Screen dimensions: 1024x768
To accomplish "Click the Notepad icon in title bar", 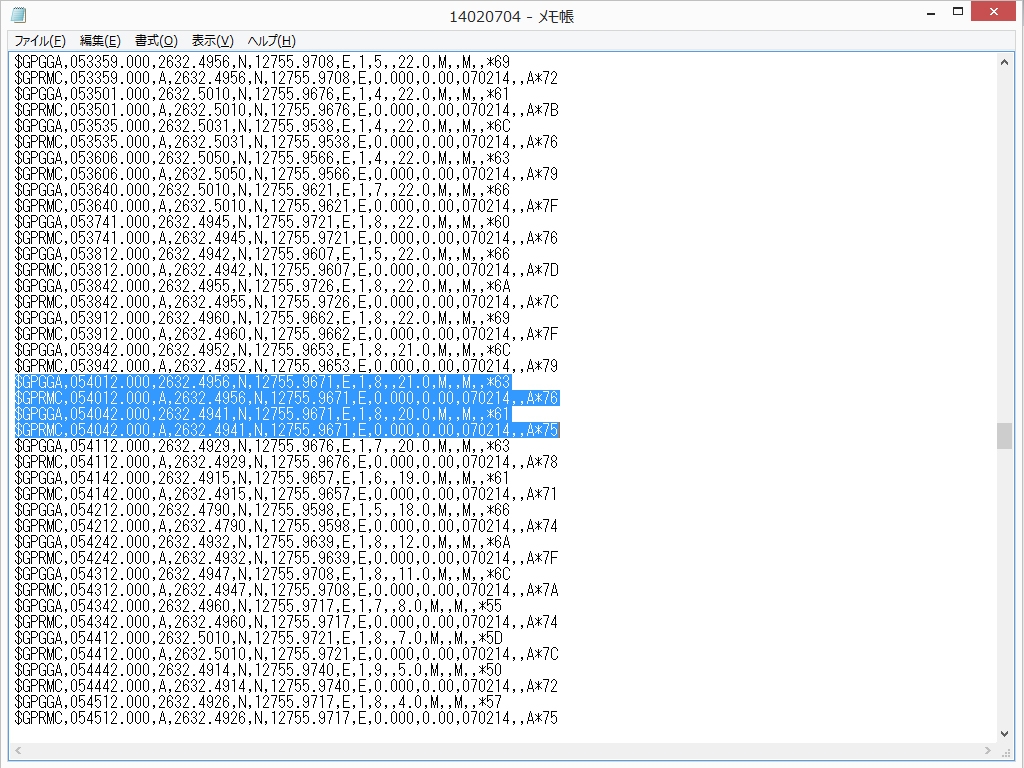I will 18,15.
